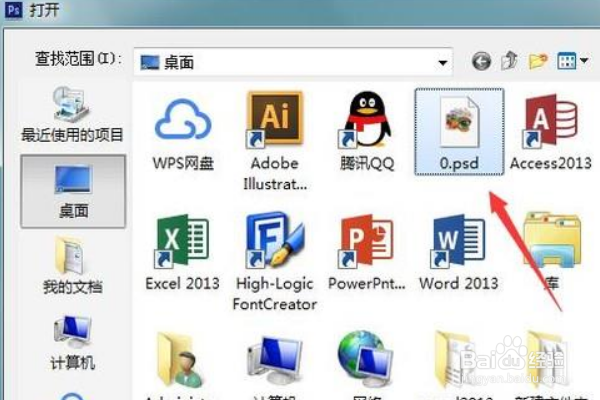Click the Back navigation button
This screenshot has height=400, width=600.
tap(481, 60)
